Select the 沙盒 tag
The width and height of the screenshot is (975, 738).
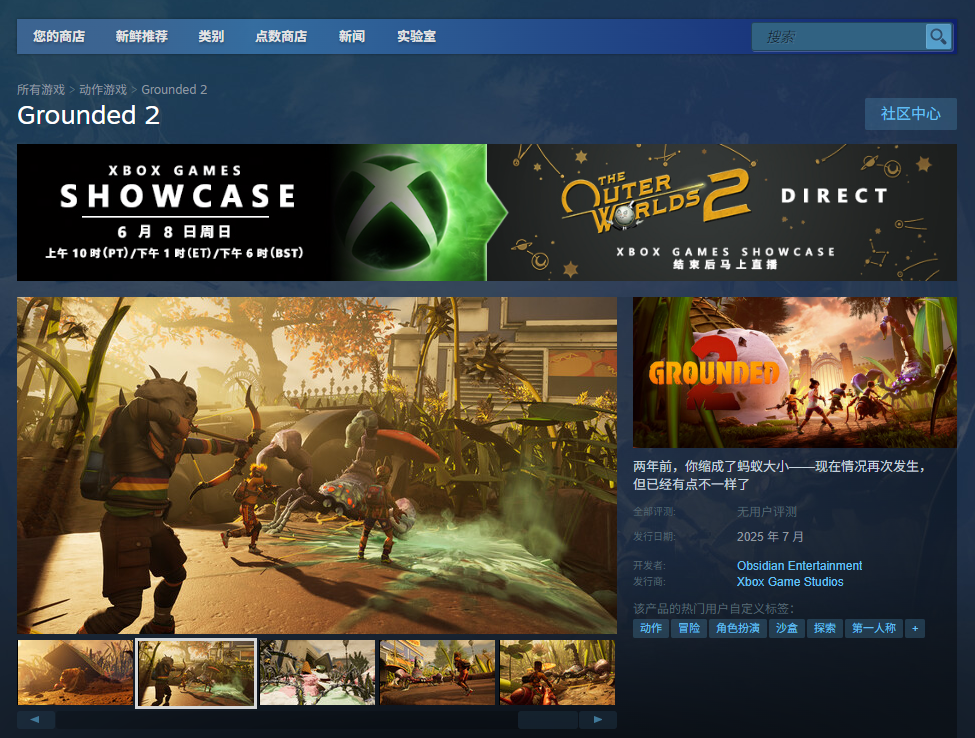[787, 629]
